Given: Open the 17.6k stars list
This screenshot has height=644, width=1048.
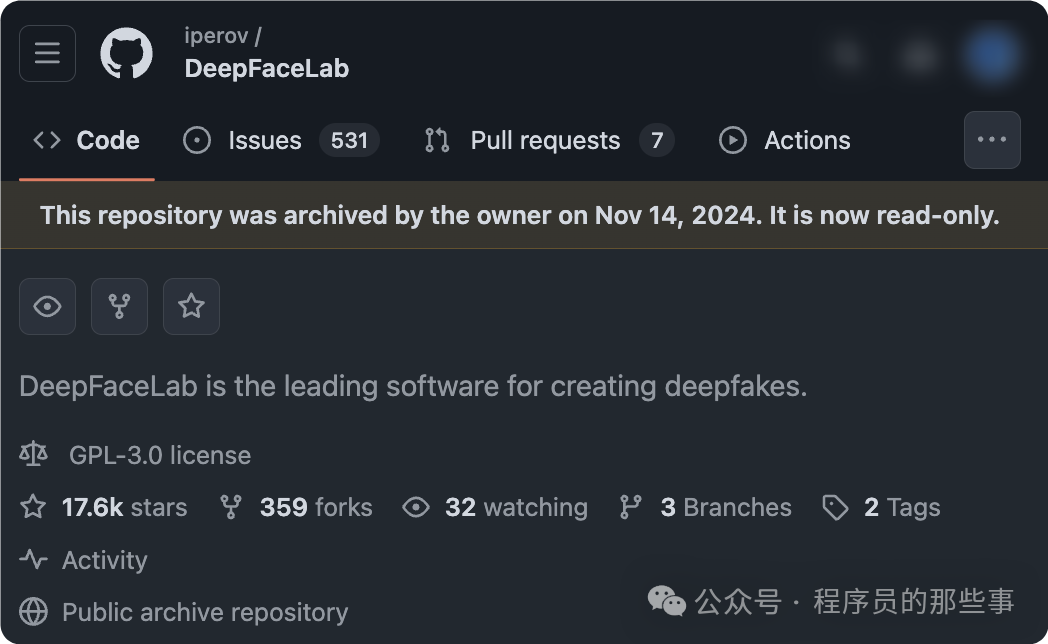Looking at the screenshot, I should point(104,508).
